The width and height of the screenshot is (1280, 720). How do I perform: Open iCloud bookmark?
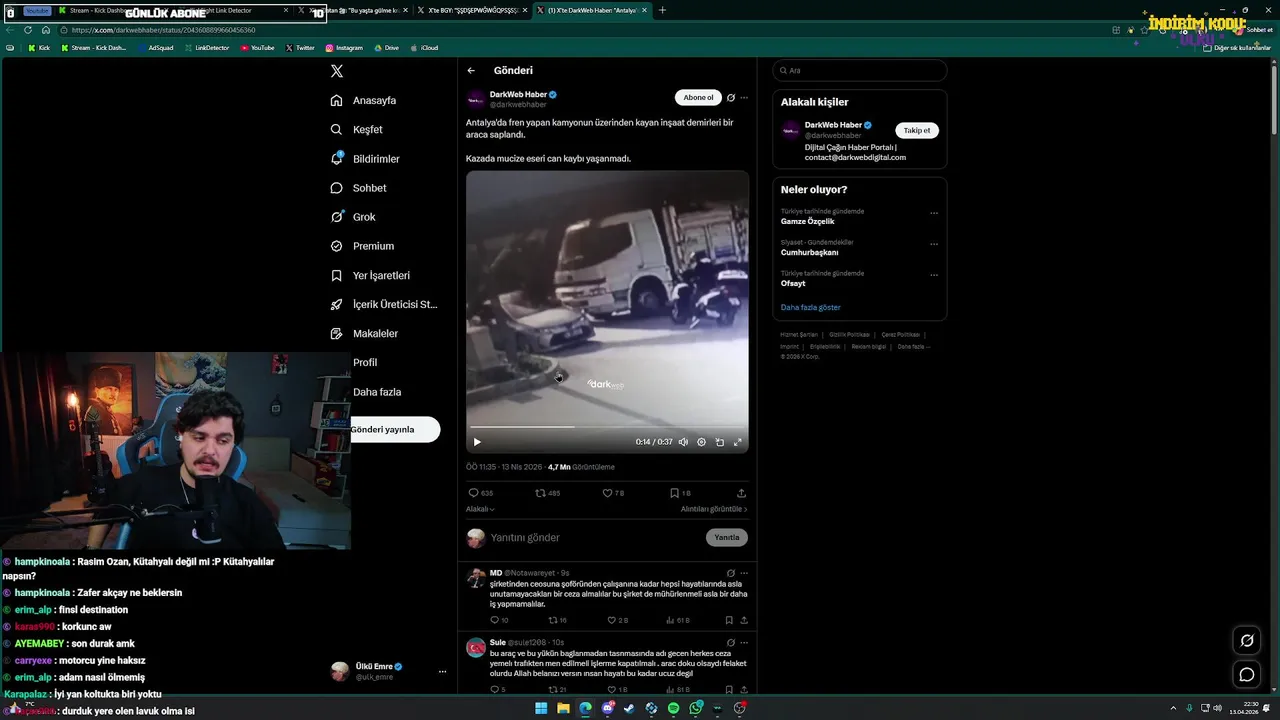coord(424,47)
